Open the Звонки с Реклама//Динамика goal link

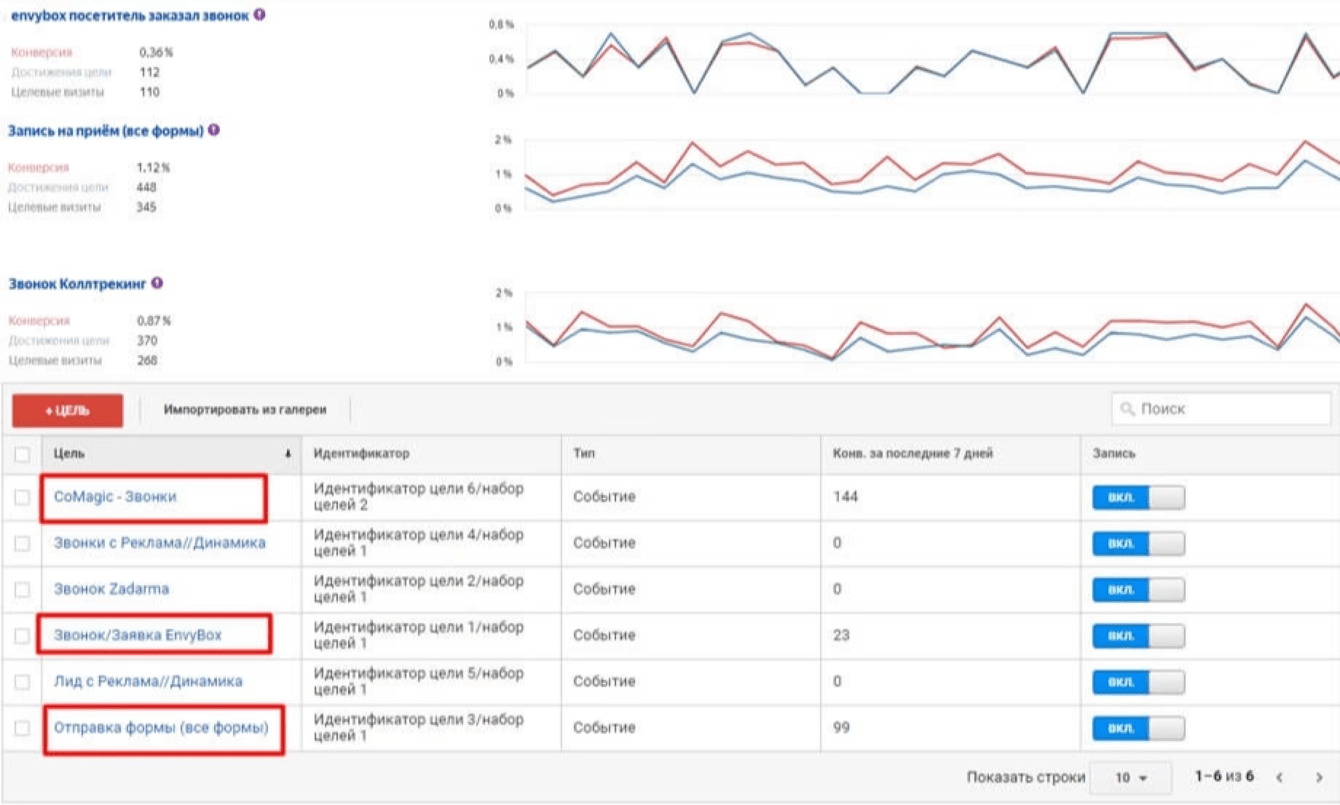pyautogui.click(x=159, y=543)
